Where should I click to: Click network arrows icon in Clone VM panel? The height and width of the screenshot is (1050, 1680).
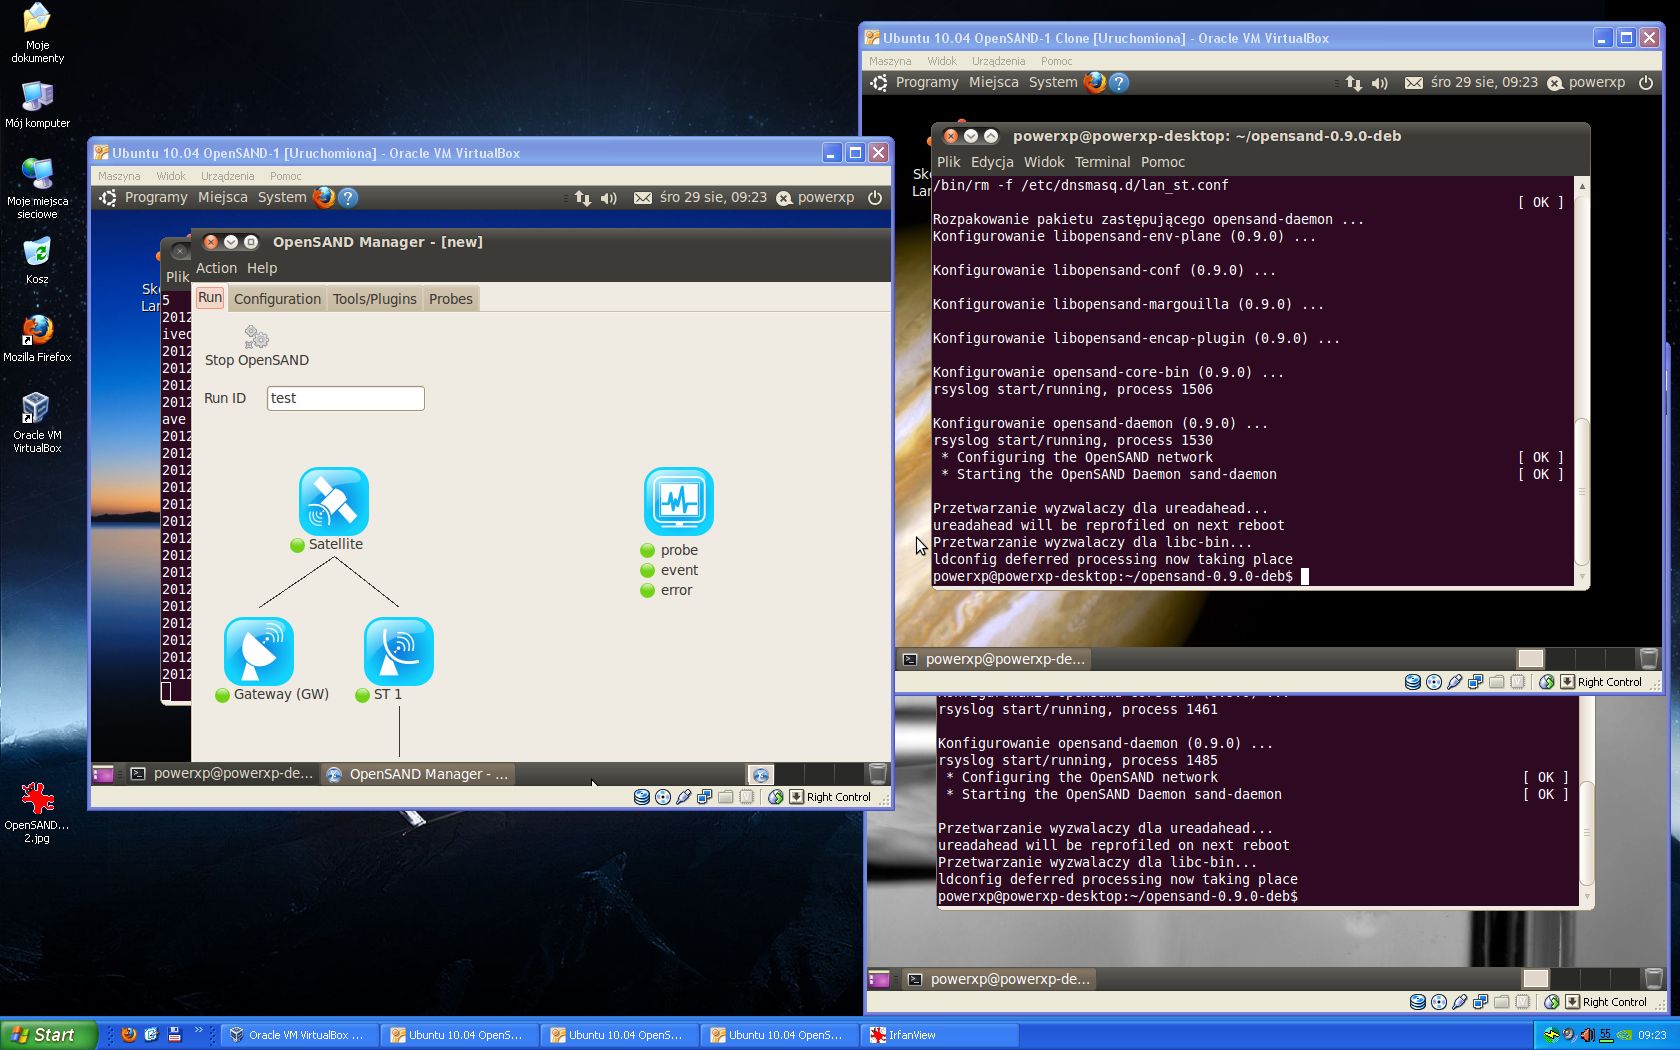pos(1353,83)
